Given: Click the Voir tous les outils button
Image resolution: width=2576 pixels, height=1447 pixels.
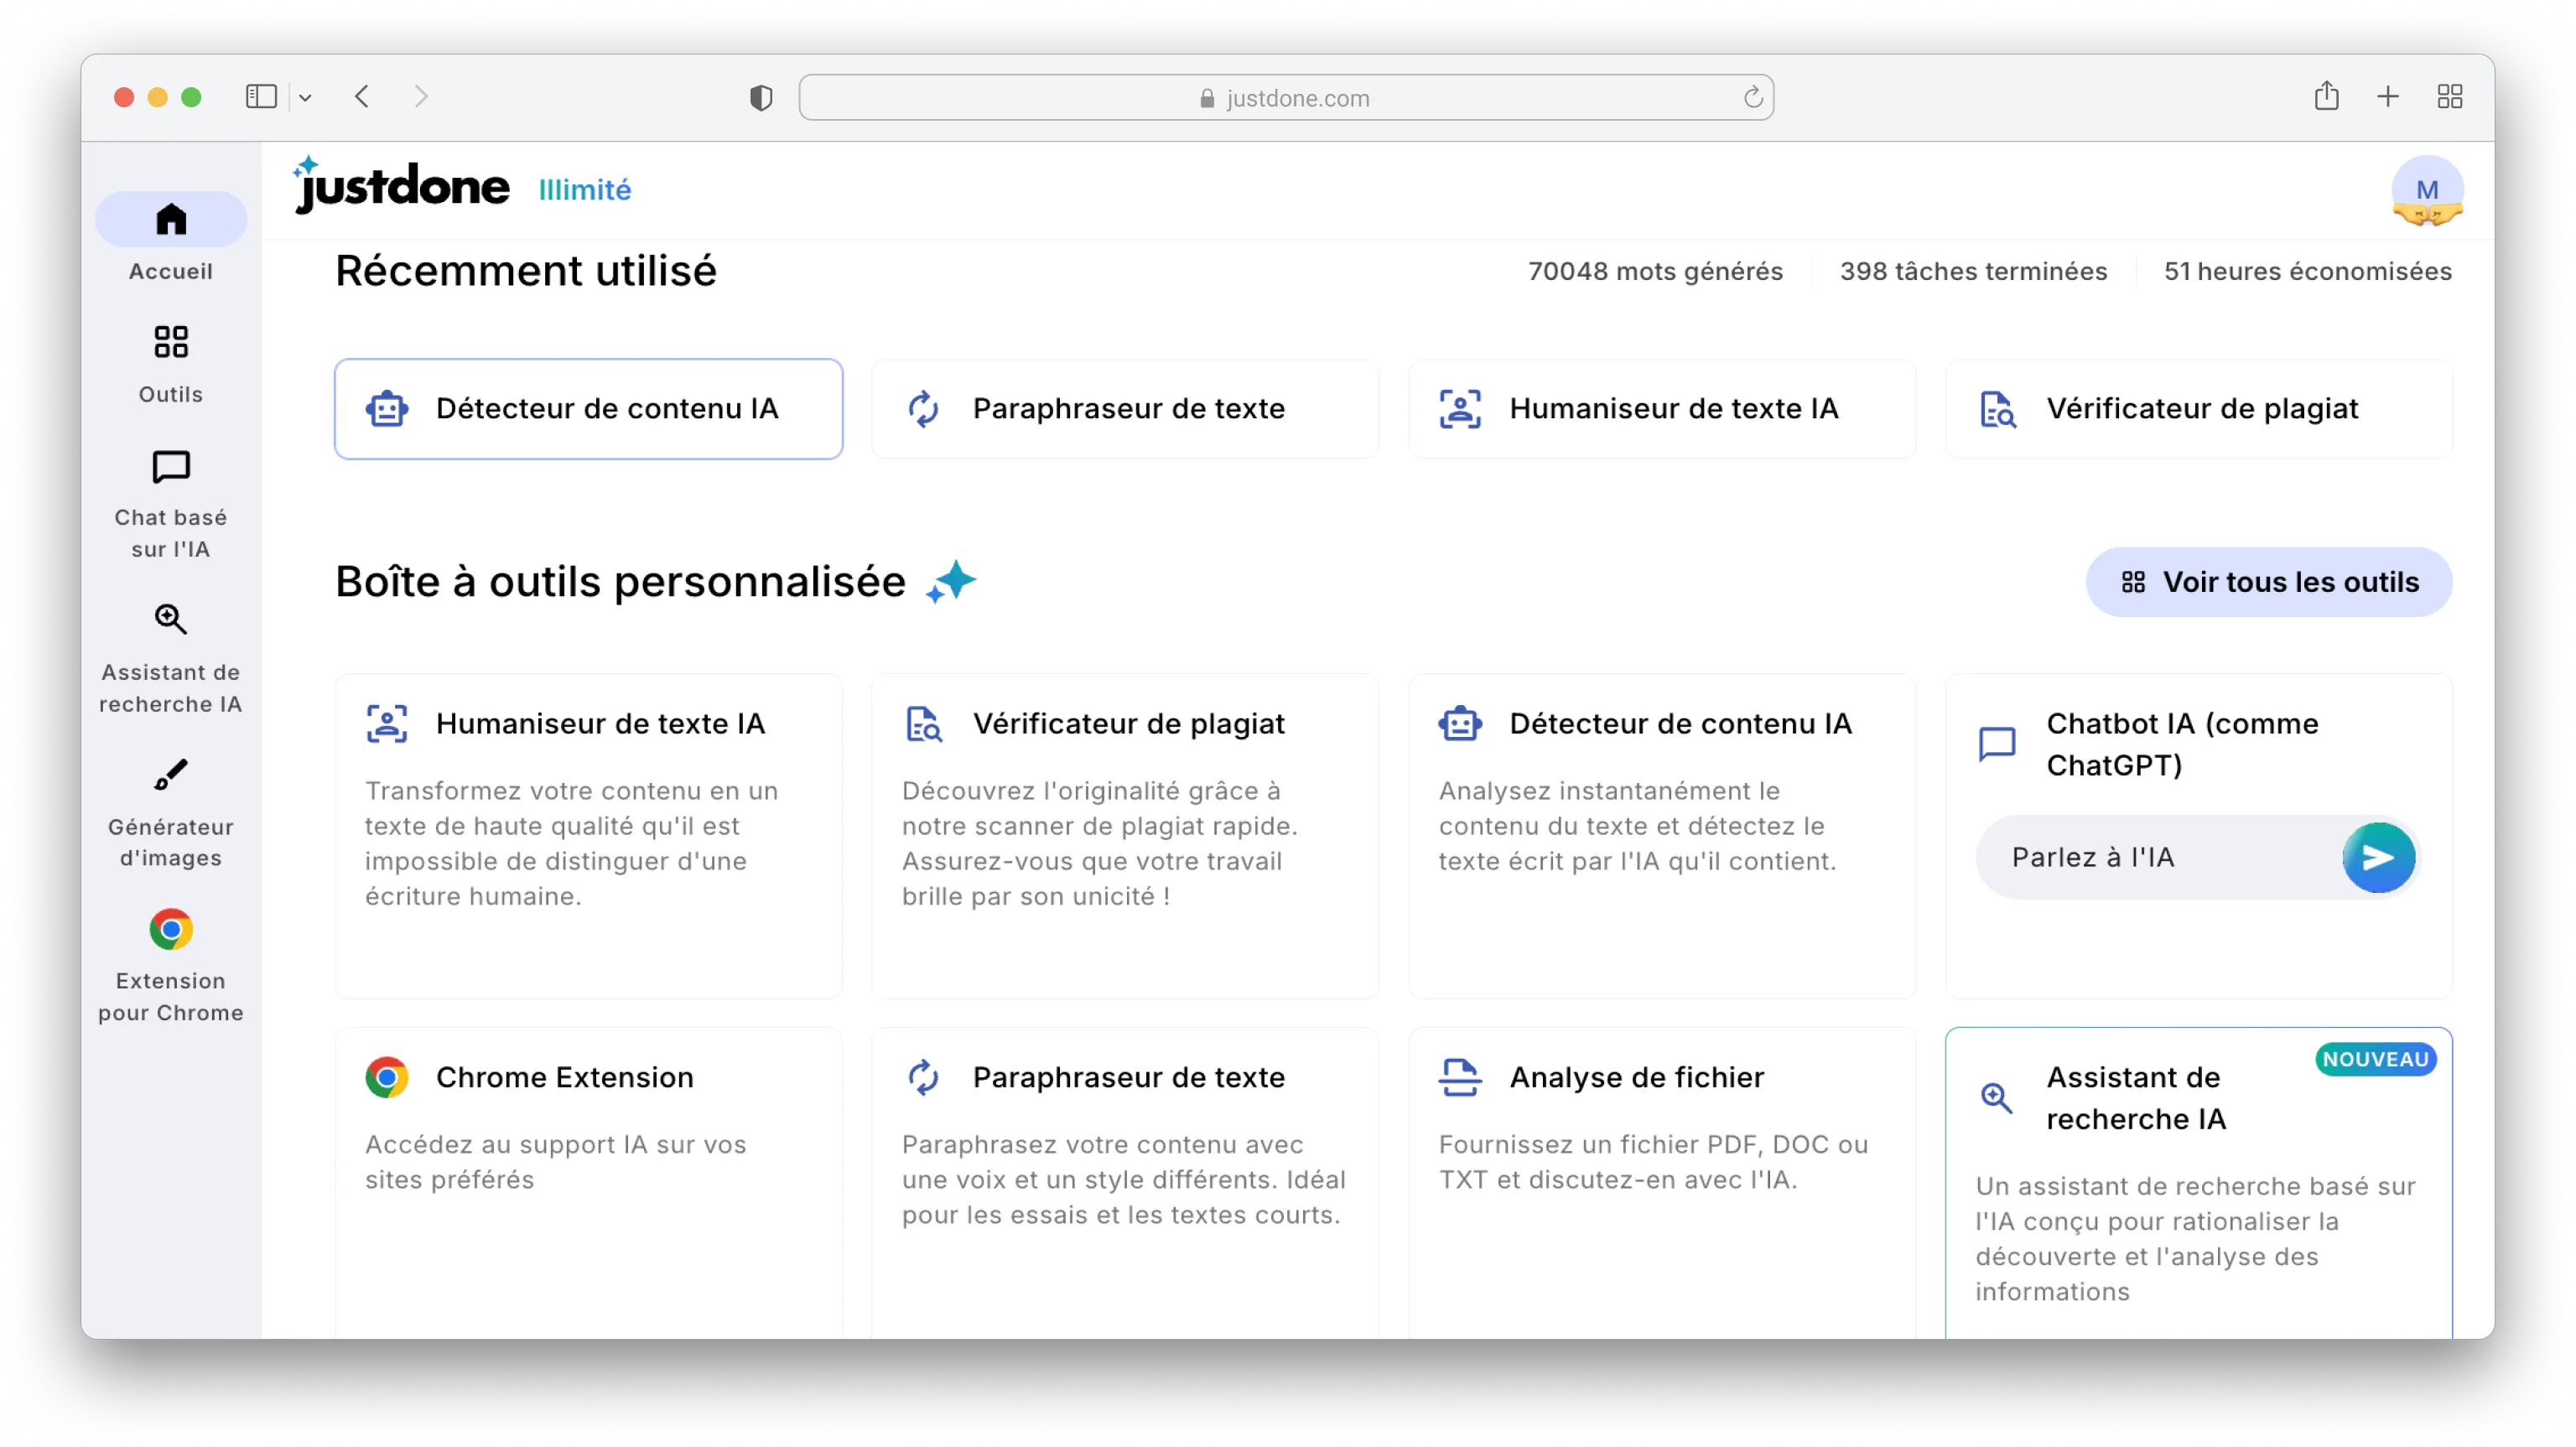Looking at the screenshot, I should coord(2268,582).
